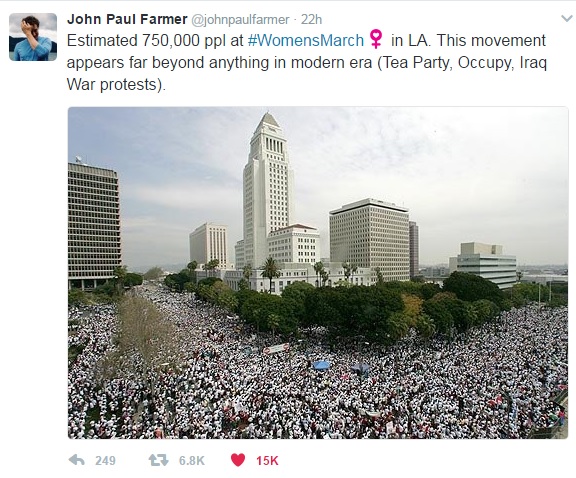
Task: Click the tweet text about LA march
Action: tap(307, 62)
